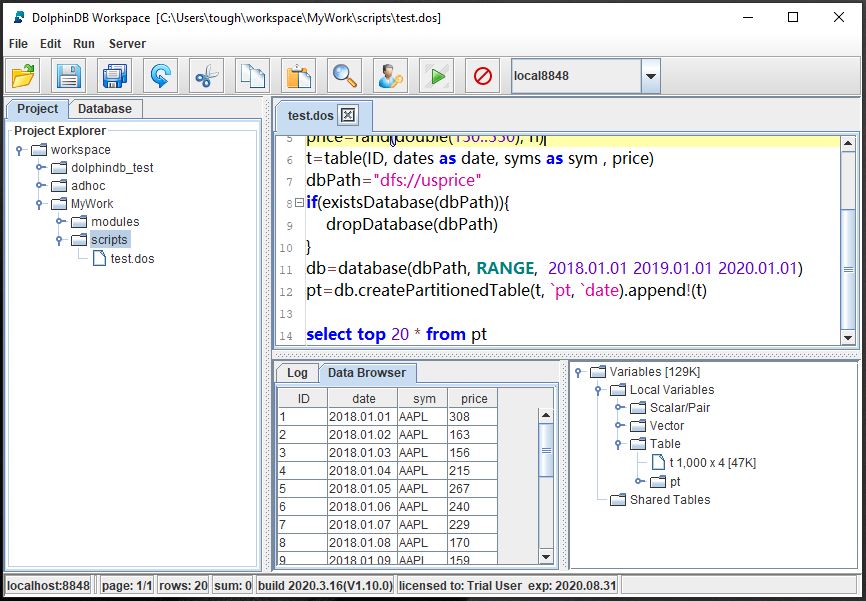The width and height of the screenshot is (866, 601).
Task: Select the Data Browser tab
Action: click(x=367, y=373)
